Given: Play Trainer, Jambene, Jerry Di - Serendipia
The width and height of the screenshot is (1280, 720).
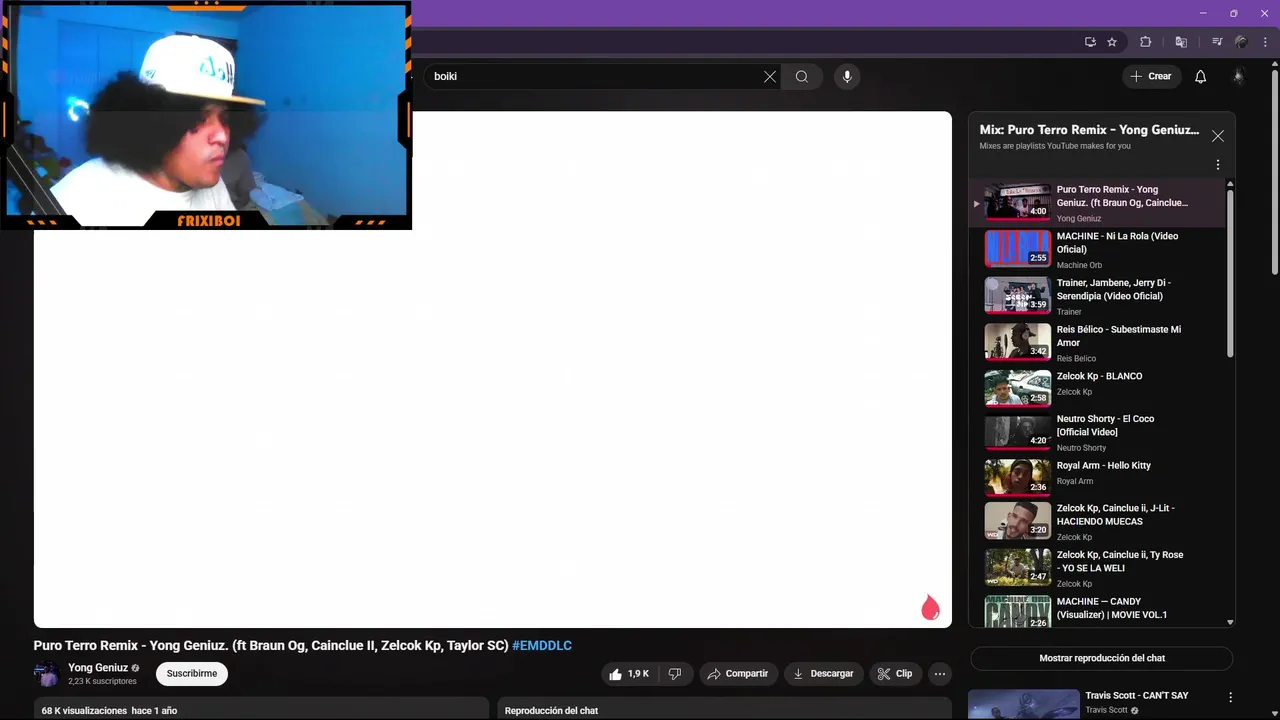Looking at the screenshot, I should pos(1097,296).
